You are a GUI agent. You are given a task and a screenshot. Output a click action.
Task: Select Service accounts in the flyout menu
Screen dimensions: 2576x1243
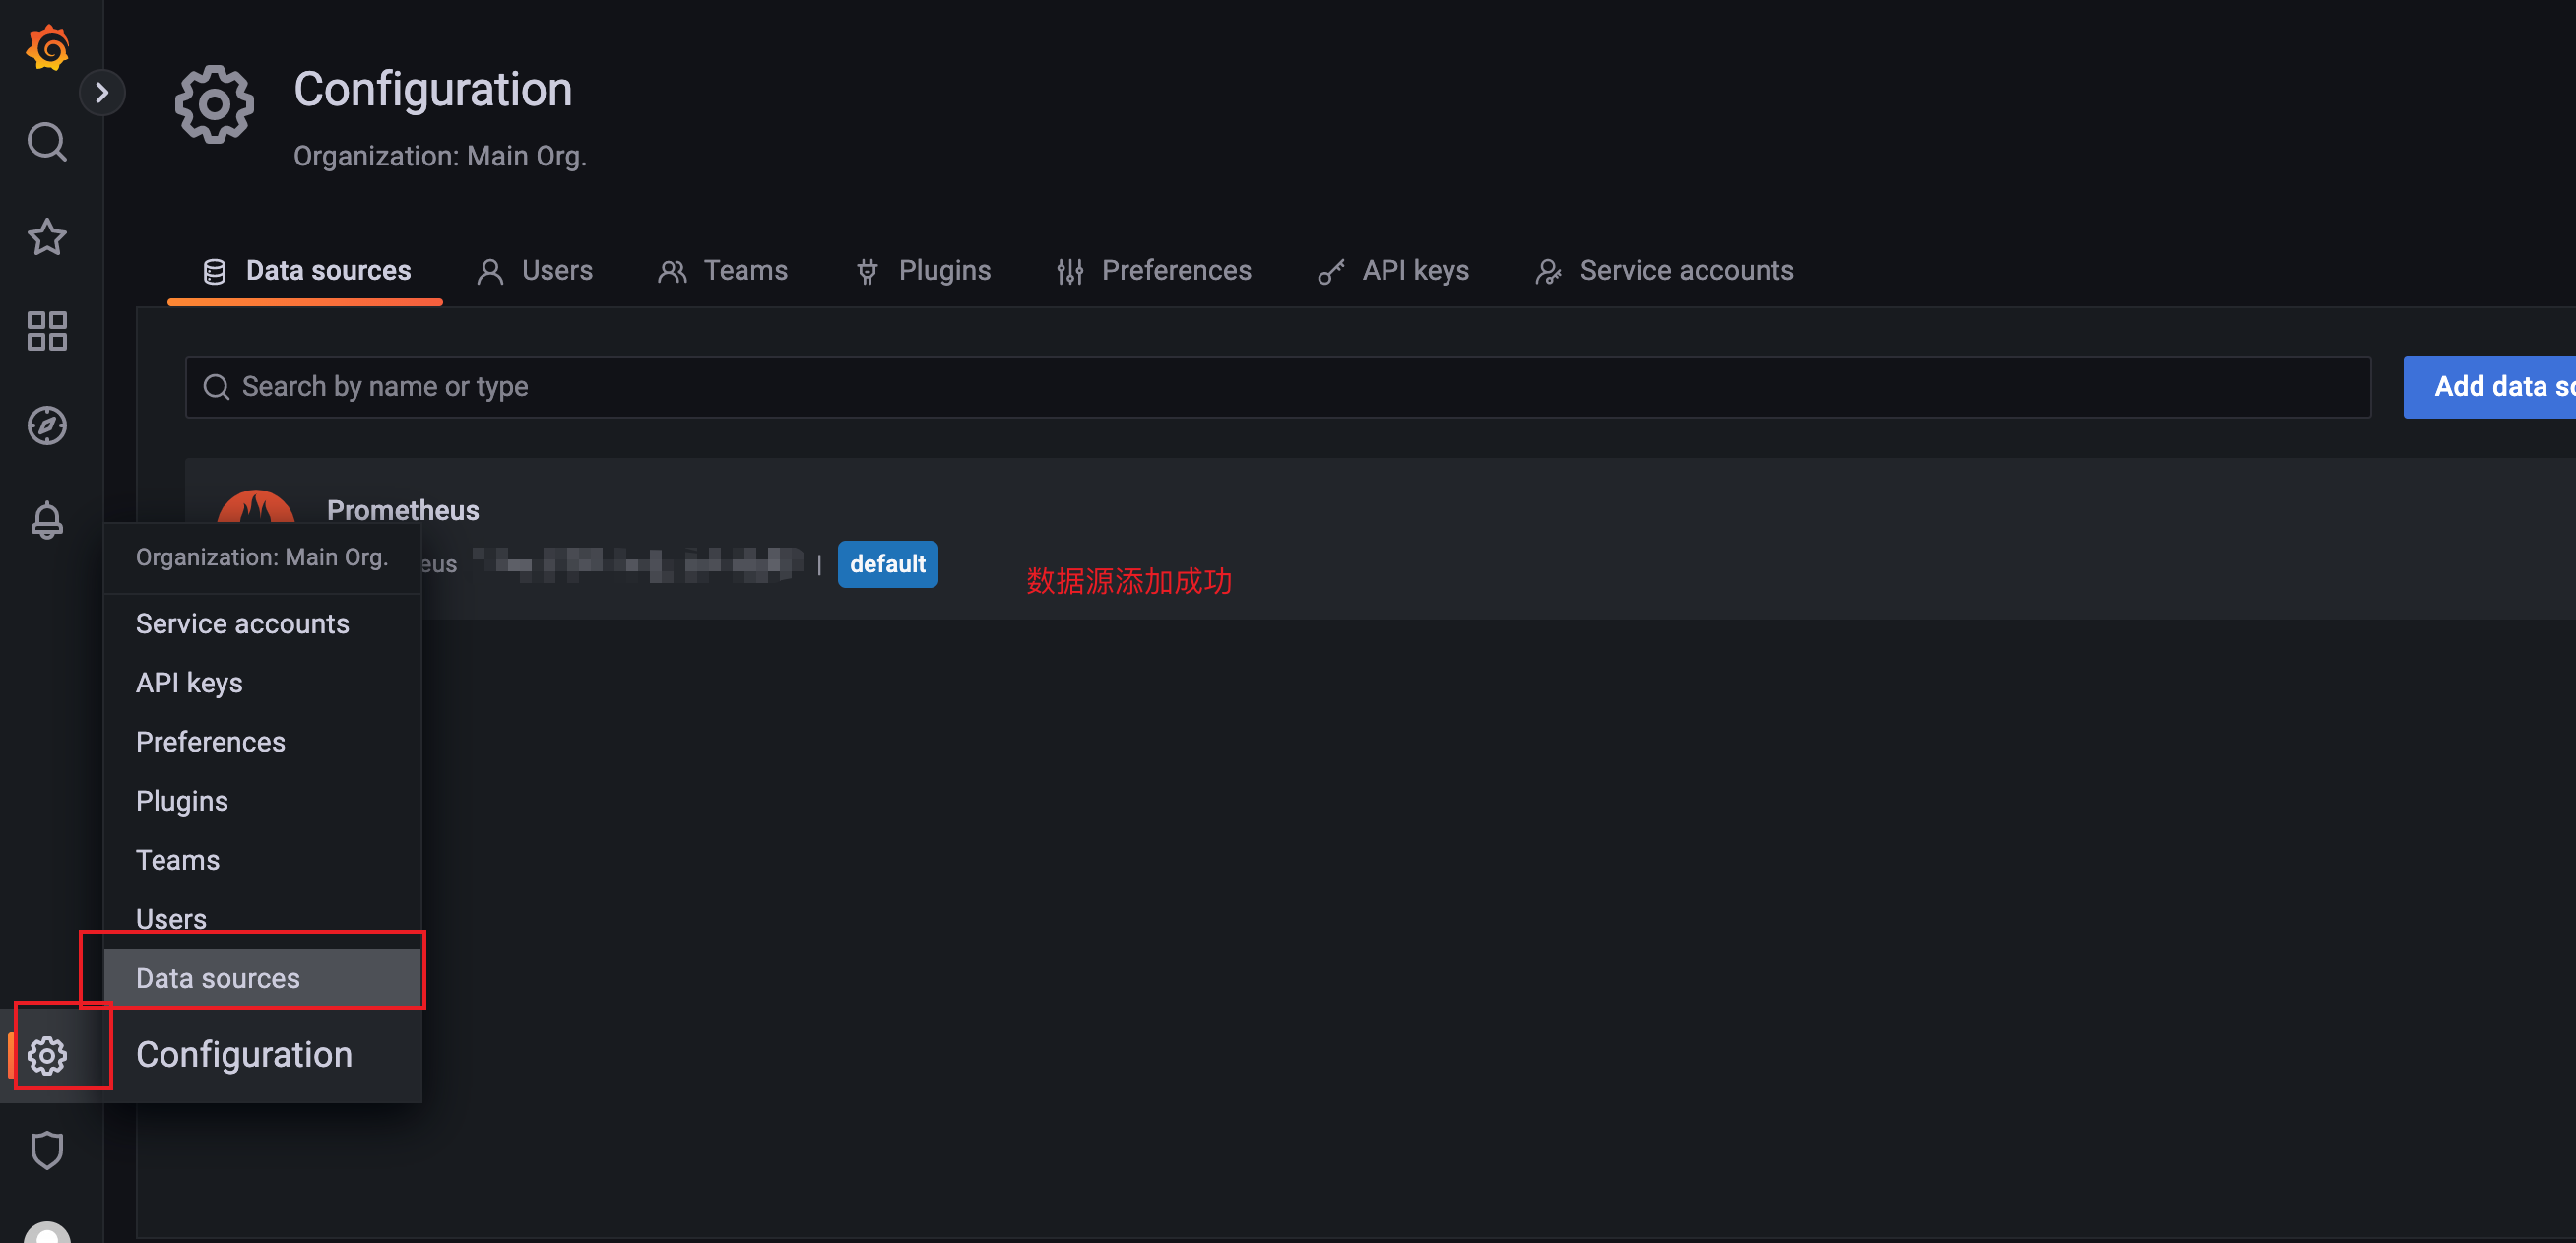[x=242, y=624]
